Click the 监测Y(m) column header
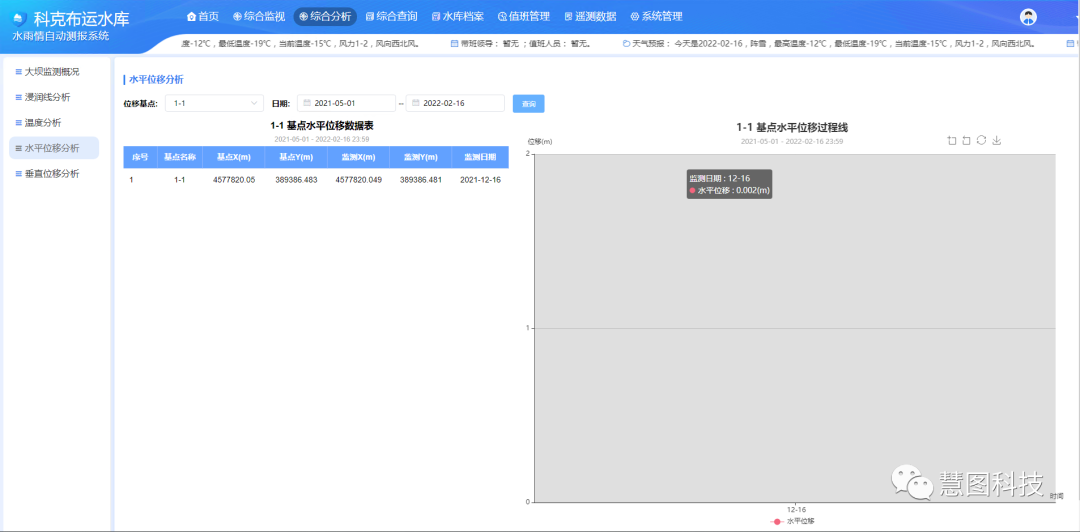Screen dimensions: 1080x532 (x=421, y=157)
